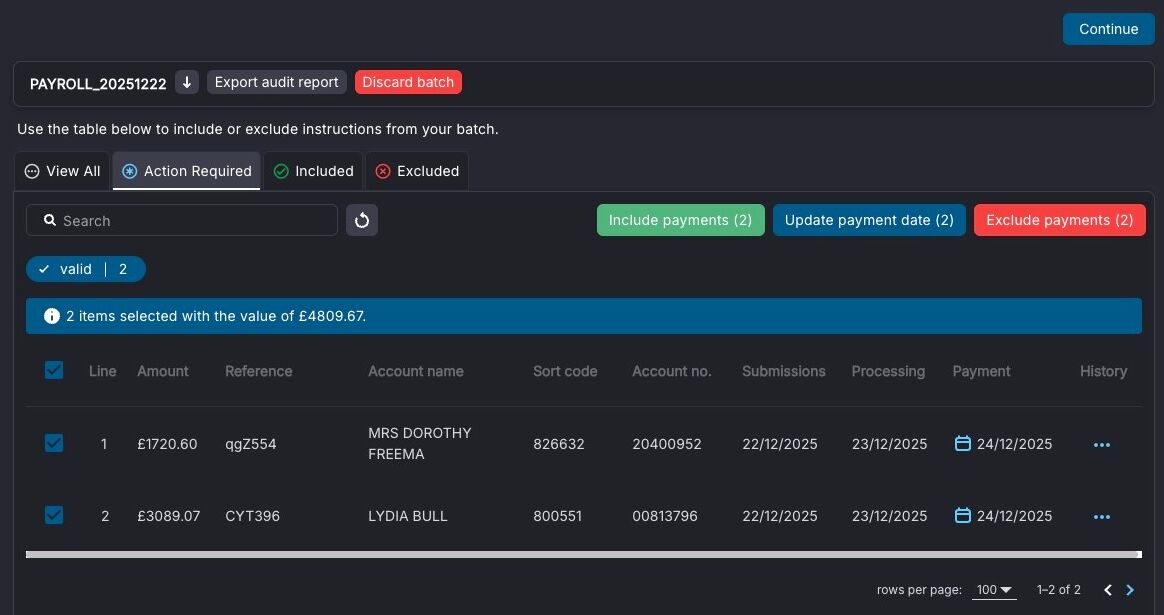1164x615 pixels.
Task: Focus the Search input field
Action: click(x=182, y=221)
